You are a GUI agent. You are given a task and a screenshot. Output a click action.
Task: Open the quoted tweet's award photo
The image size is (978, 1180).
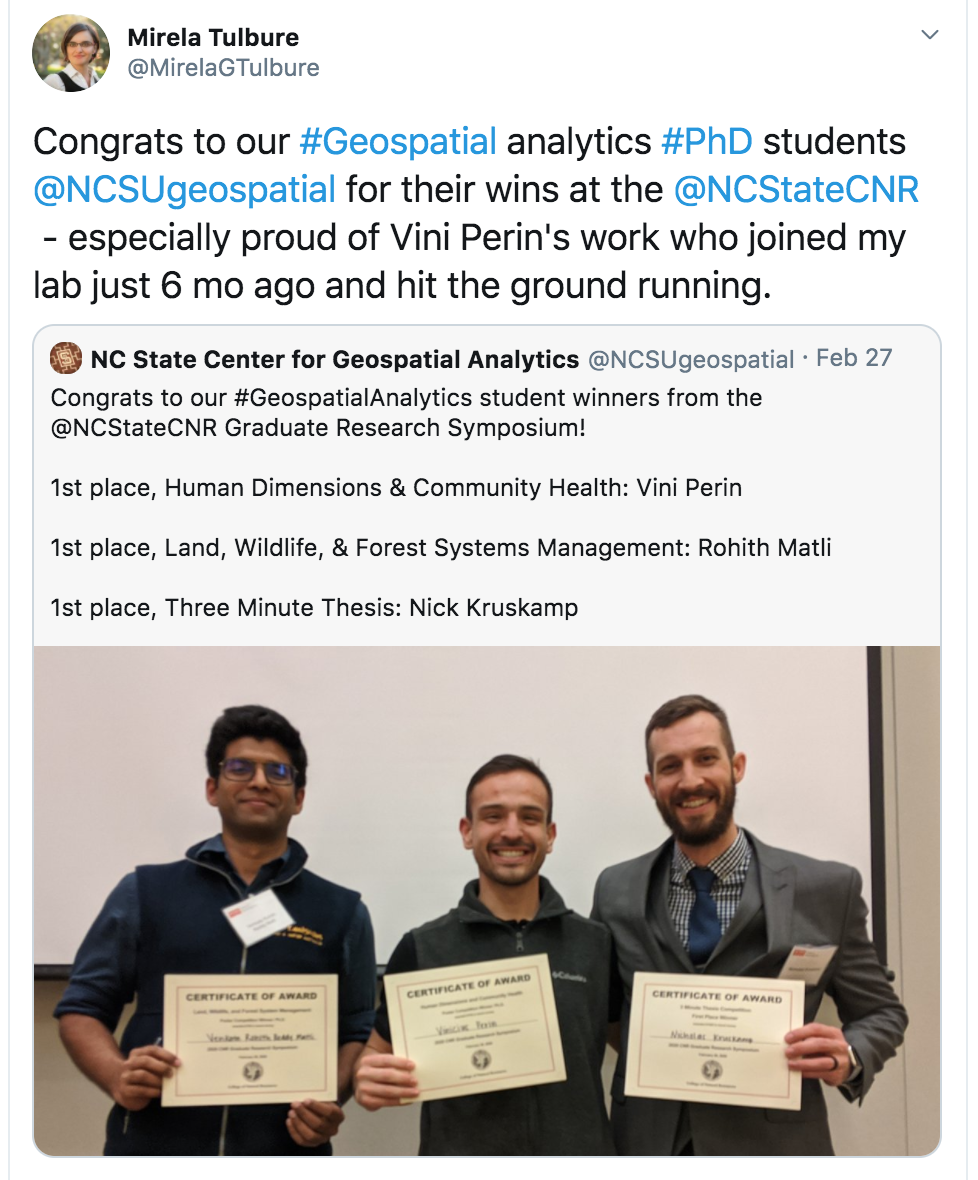[x=487, y=900]
